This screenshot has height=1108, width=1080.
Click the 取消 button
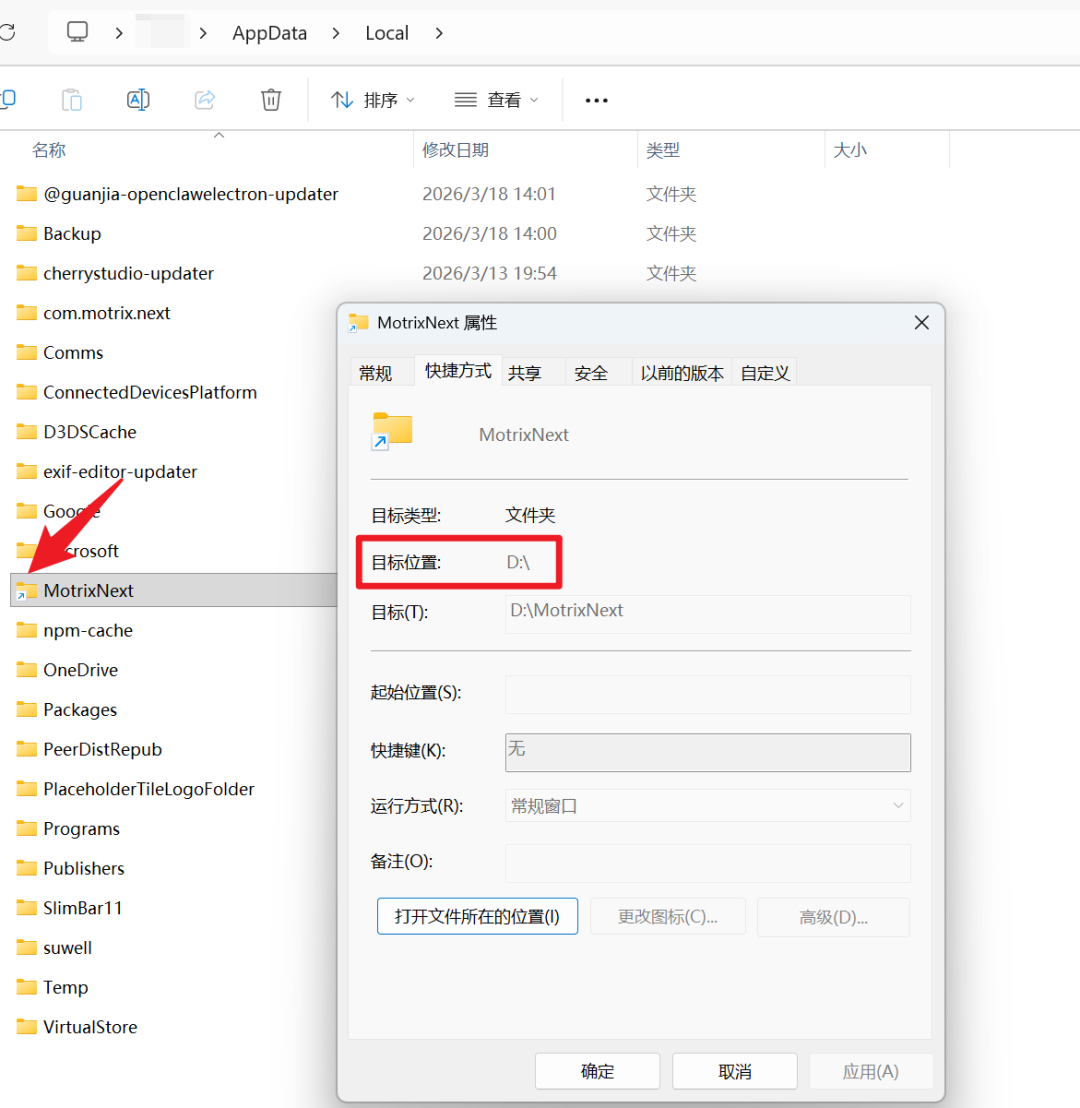(x=734, y=1070)
